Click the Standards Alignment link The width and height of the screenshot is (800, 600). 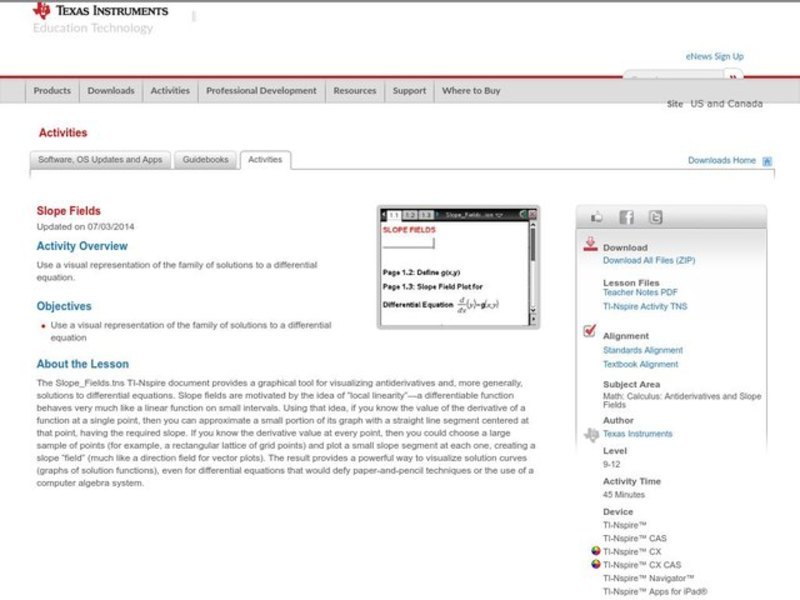pos(643,350)
